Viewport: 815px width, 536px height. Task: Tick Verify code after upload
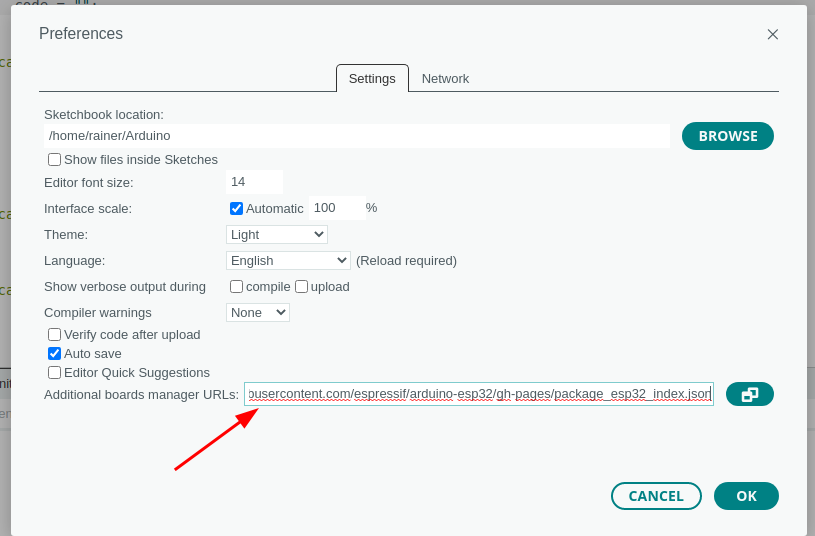pos(55,335)
